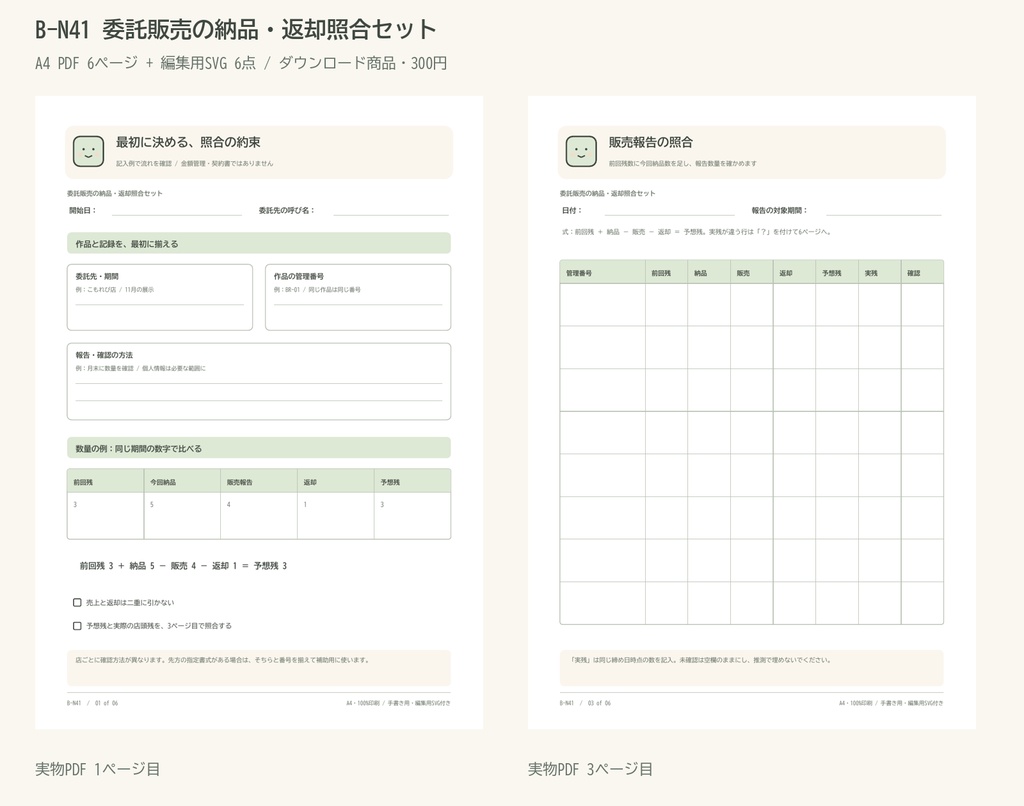
Task: Click the 報告の対象期間 blank line
Action: pyautogui.click(x=884, y=212)
